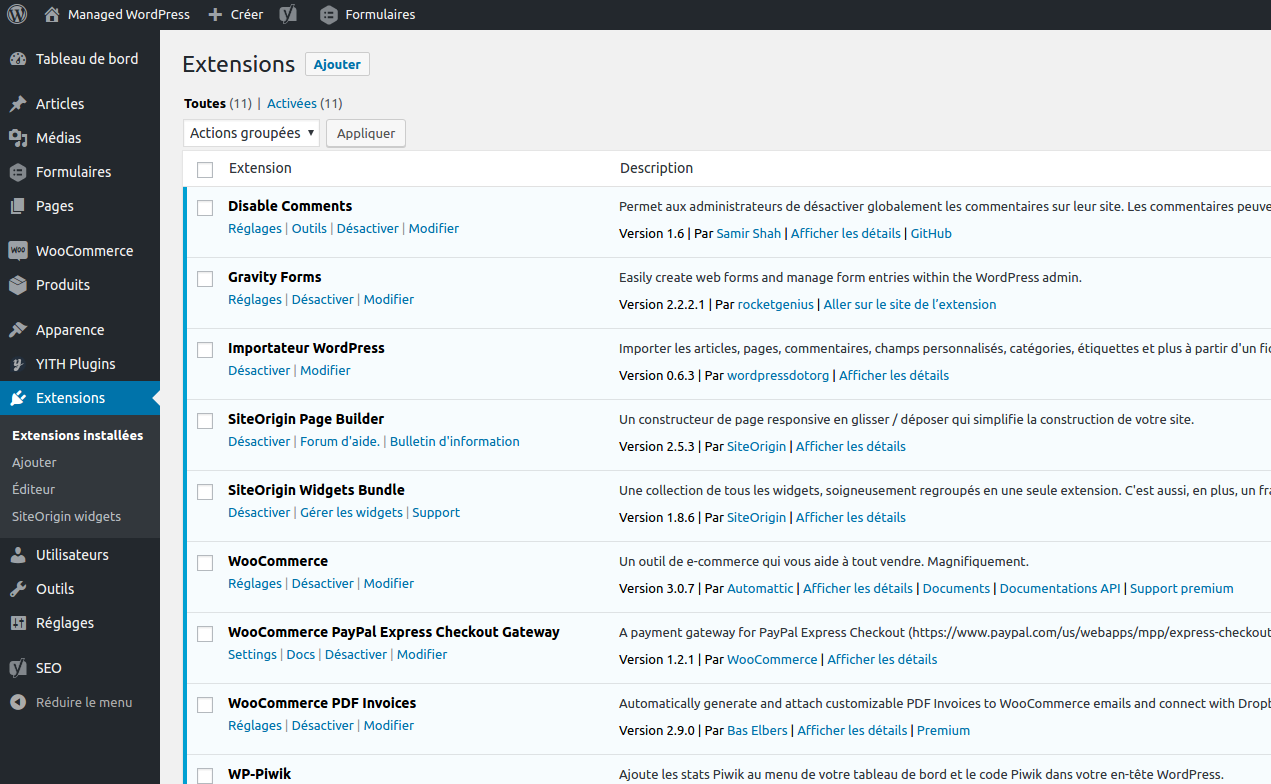The width and height of the screenshot is (1271, 784).
Task: Open author link Samir Shah
Action: (749, 234)
